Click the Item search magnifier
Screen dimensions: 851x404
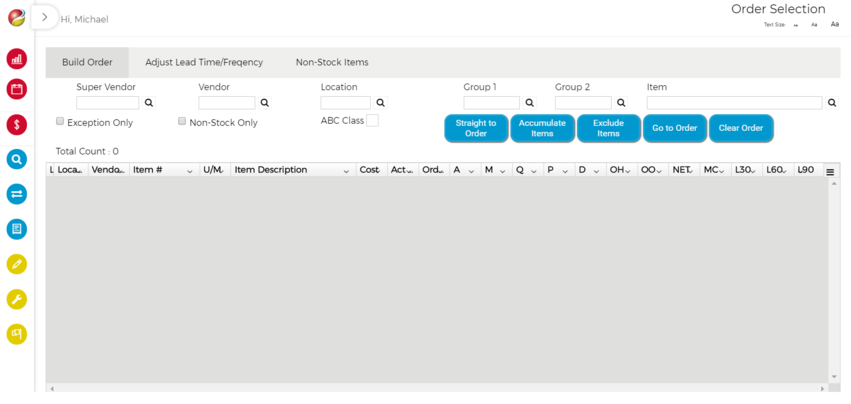click(x=832, y=103)
